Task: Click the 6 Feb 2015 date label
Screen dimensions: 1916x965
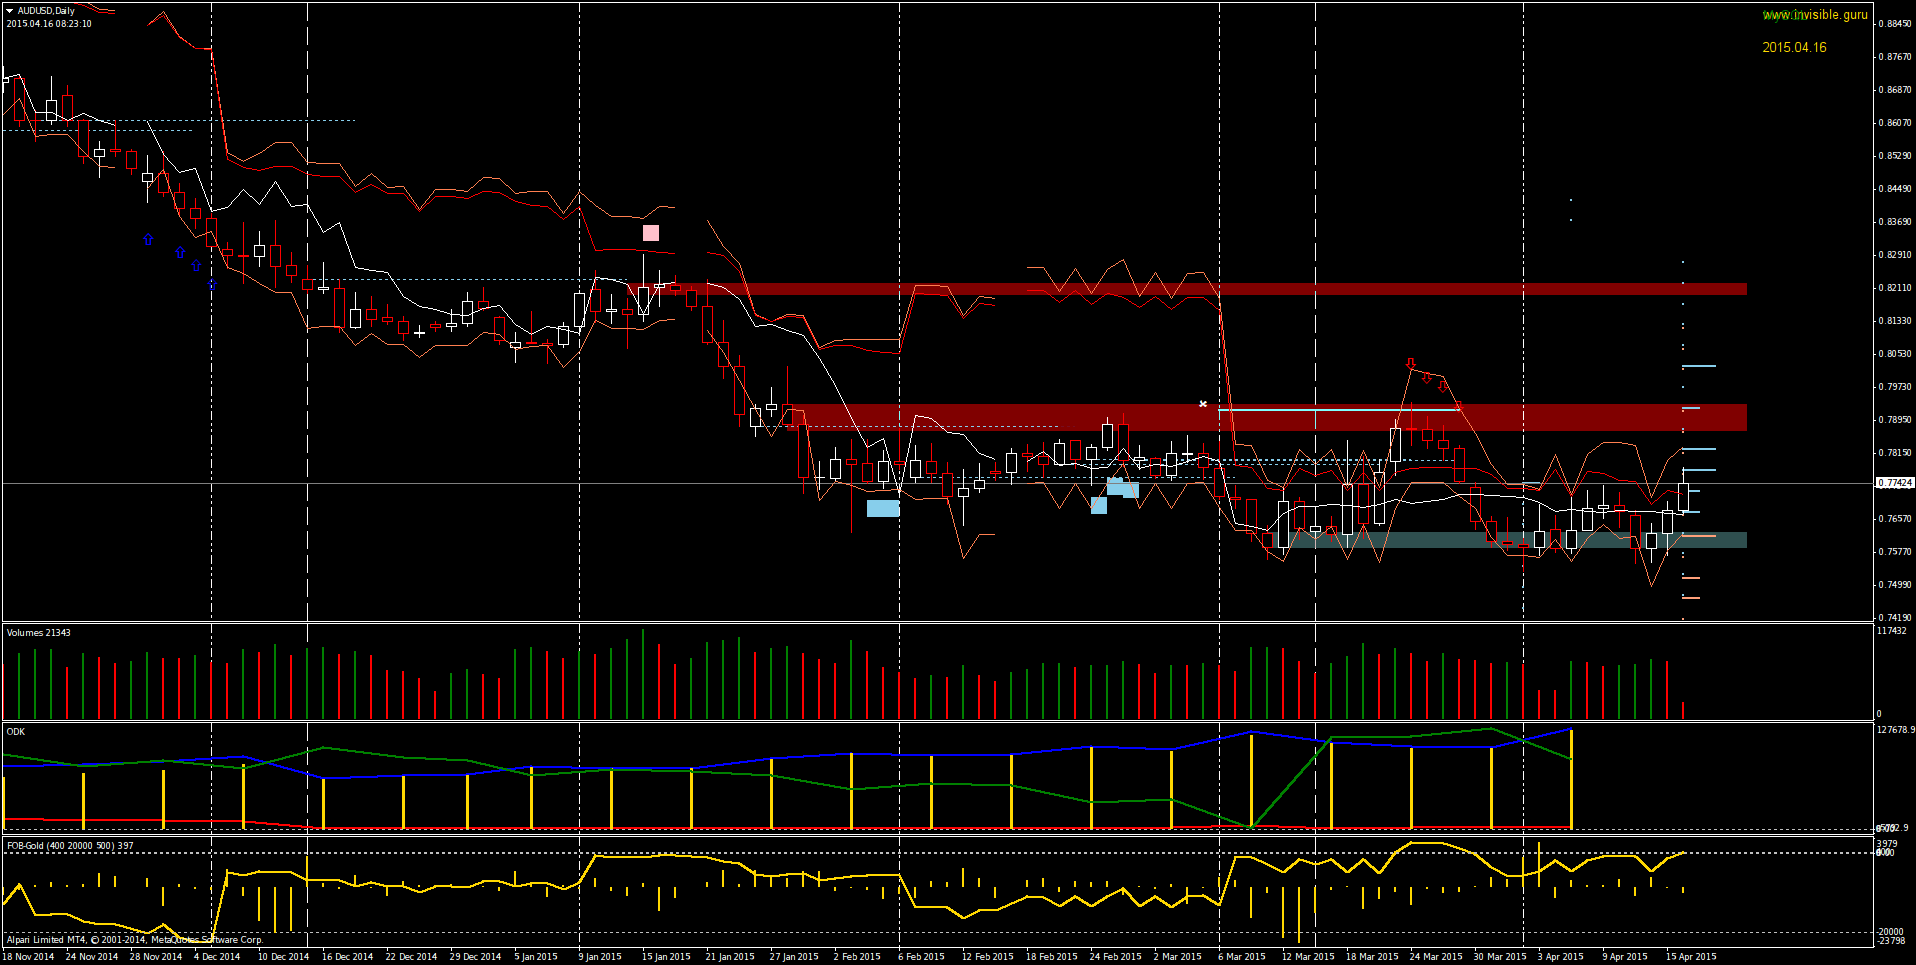Action: point(921,957)
